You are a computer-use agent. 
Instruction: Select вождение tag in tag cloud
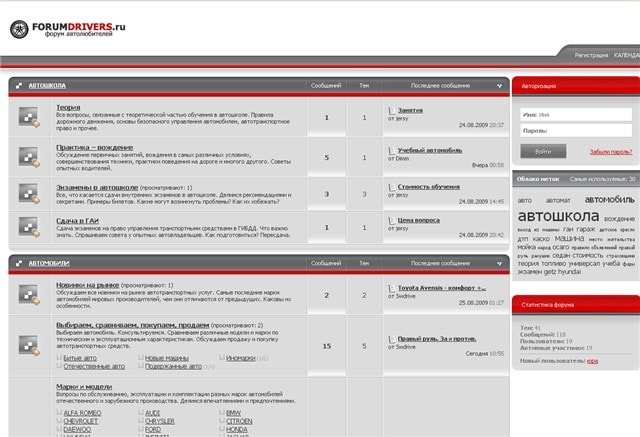[619, 219]
